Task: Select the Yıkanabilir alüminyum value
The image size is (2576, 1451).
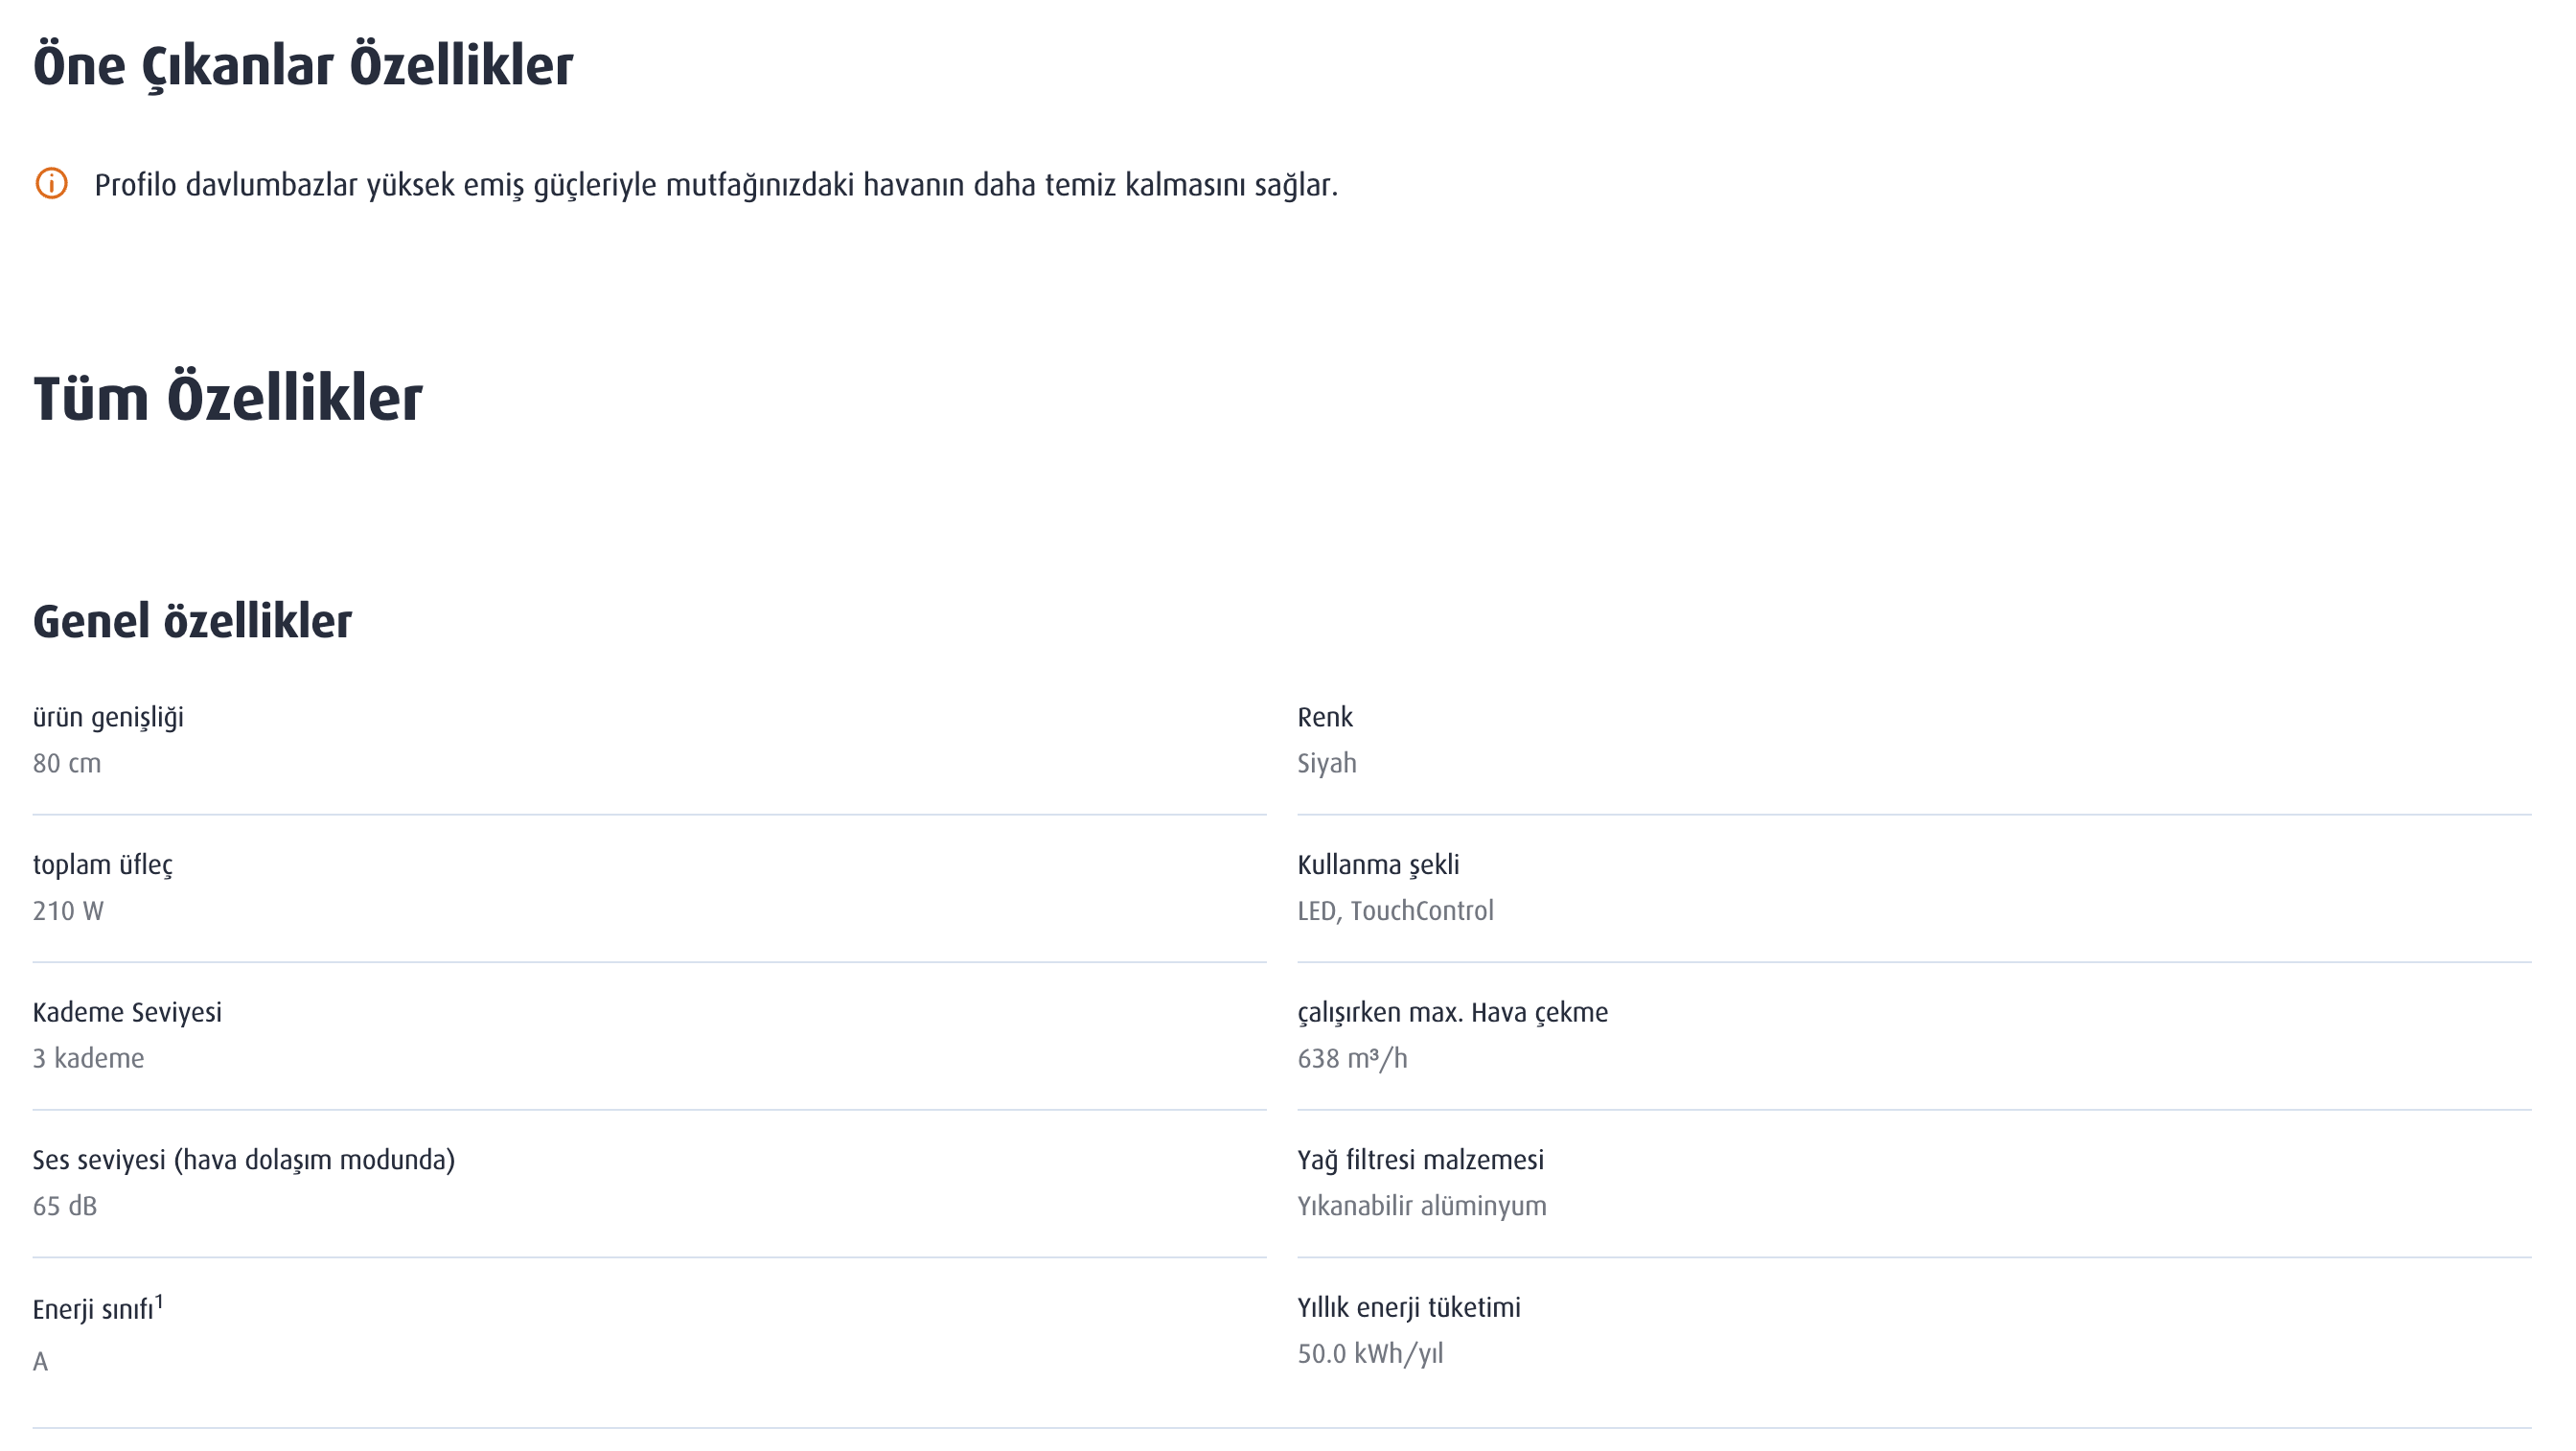Action: tap(1422, 1206)
